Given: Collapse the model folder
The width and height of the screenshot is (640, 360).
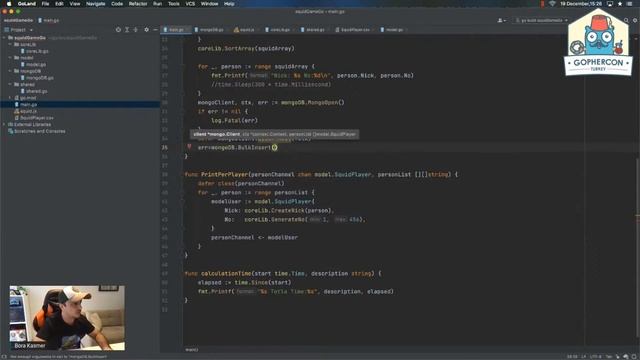Looking at the screenshot, I should pyautogui.click(x=10, y=58).
